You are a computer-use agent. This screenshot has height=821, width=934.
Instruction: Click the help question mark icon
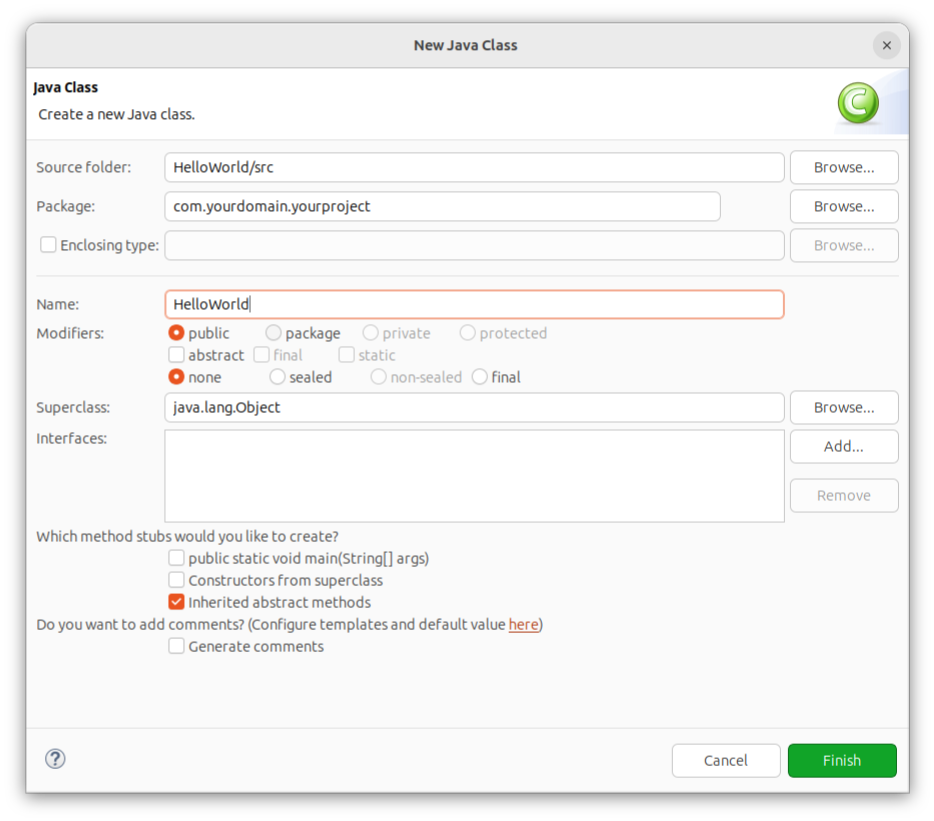pos(55,759)
